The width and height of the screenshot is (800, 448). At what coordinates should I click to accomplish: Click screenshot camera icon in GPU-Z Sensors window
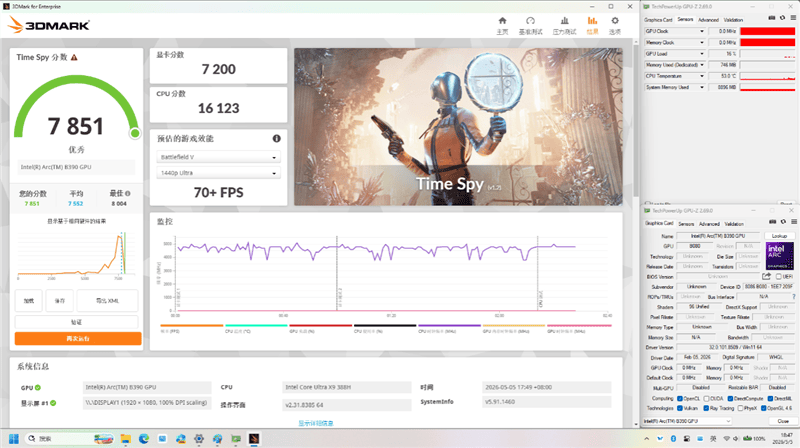pos(771,18)
